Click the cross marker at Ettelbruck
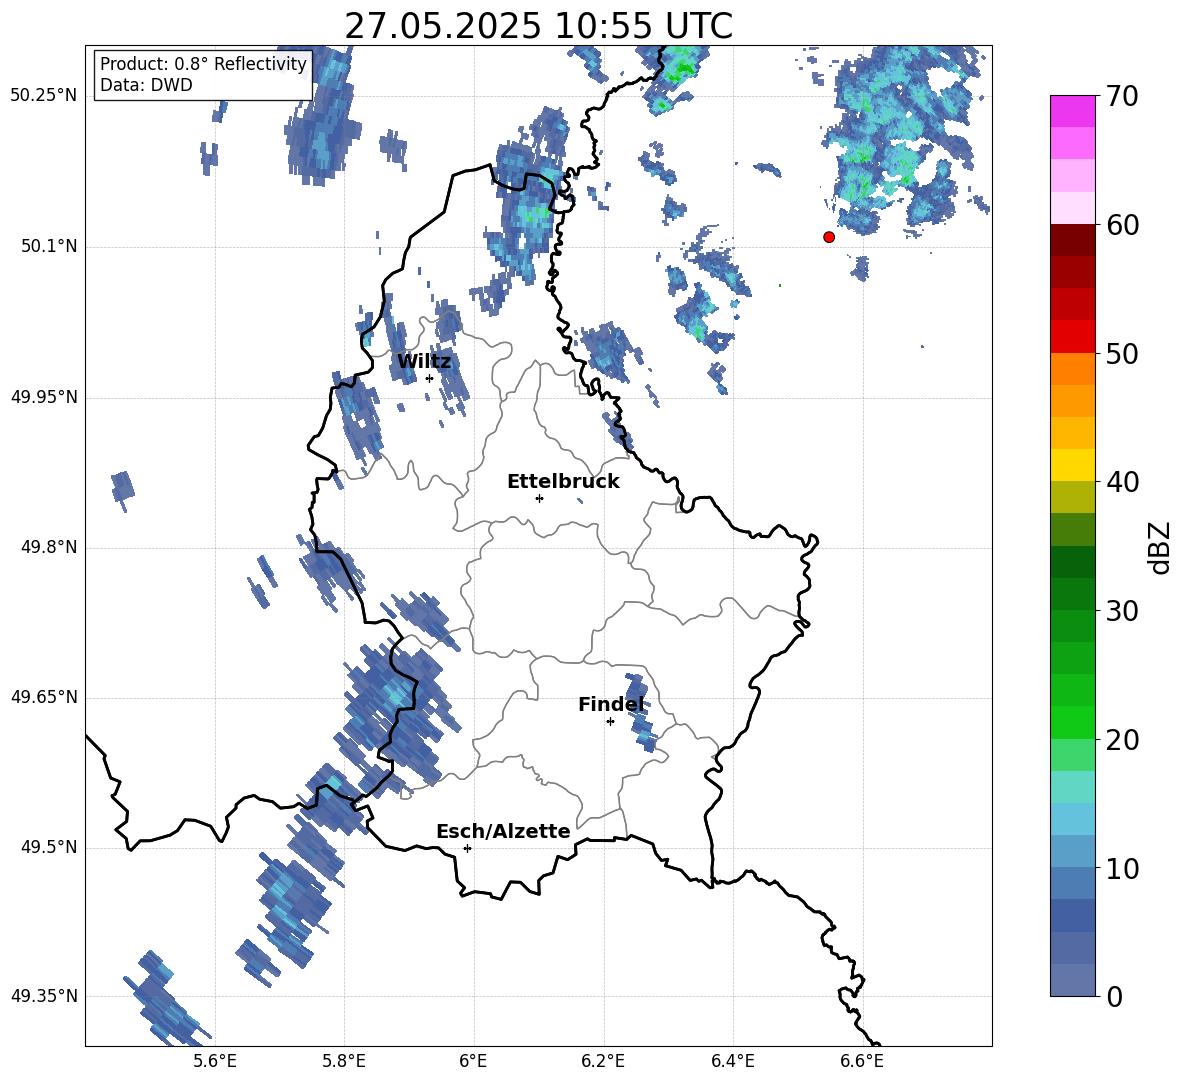The height and width of the screenshot is (1081, 1184). tap(539, 498)
